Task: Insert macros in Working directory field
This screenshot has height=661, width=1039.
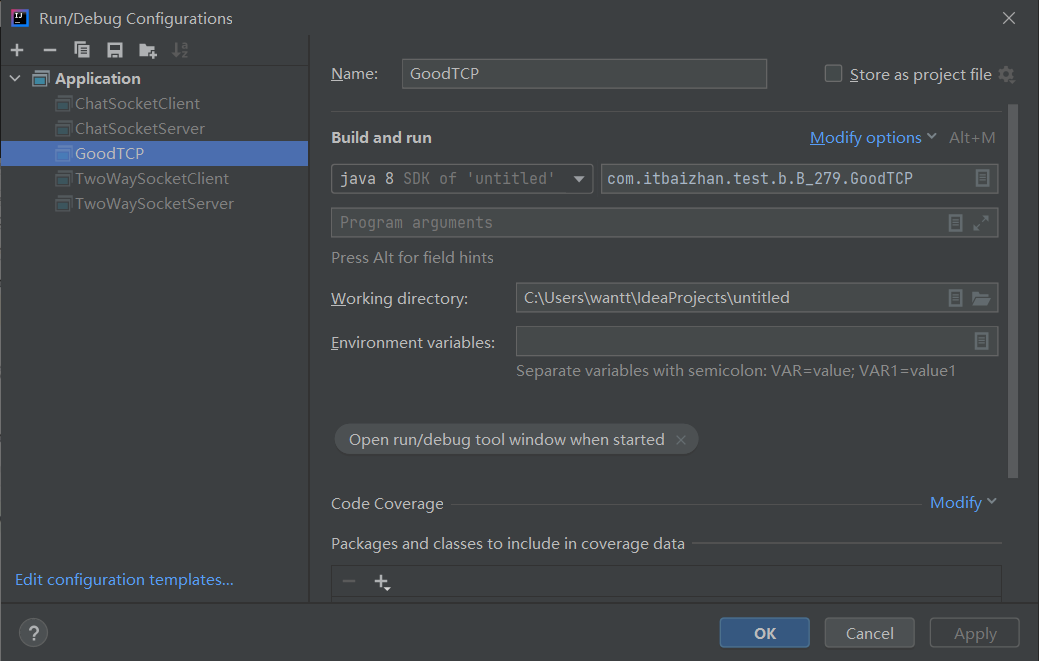Action: [955, 298]
